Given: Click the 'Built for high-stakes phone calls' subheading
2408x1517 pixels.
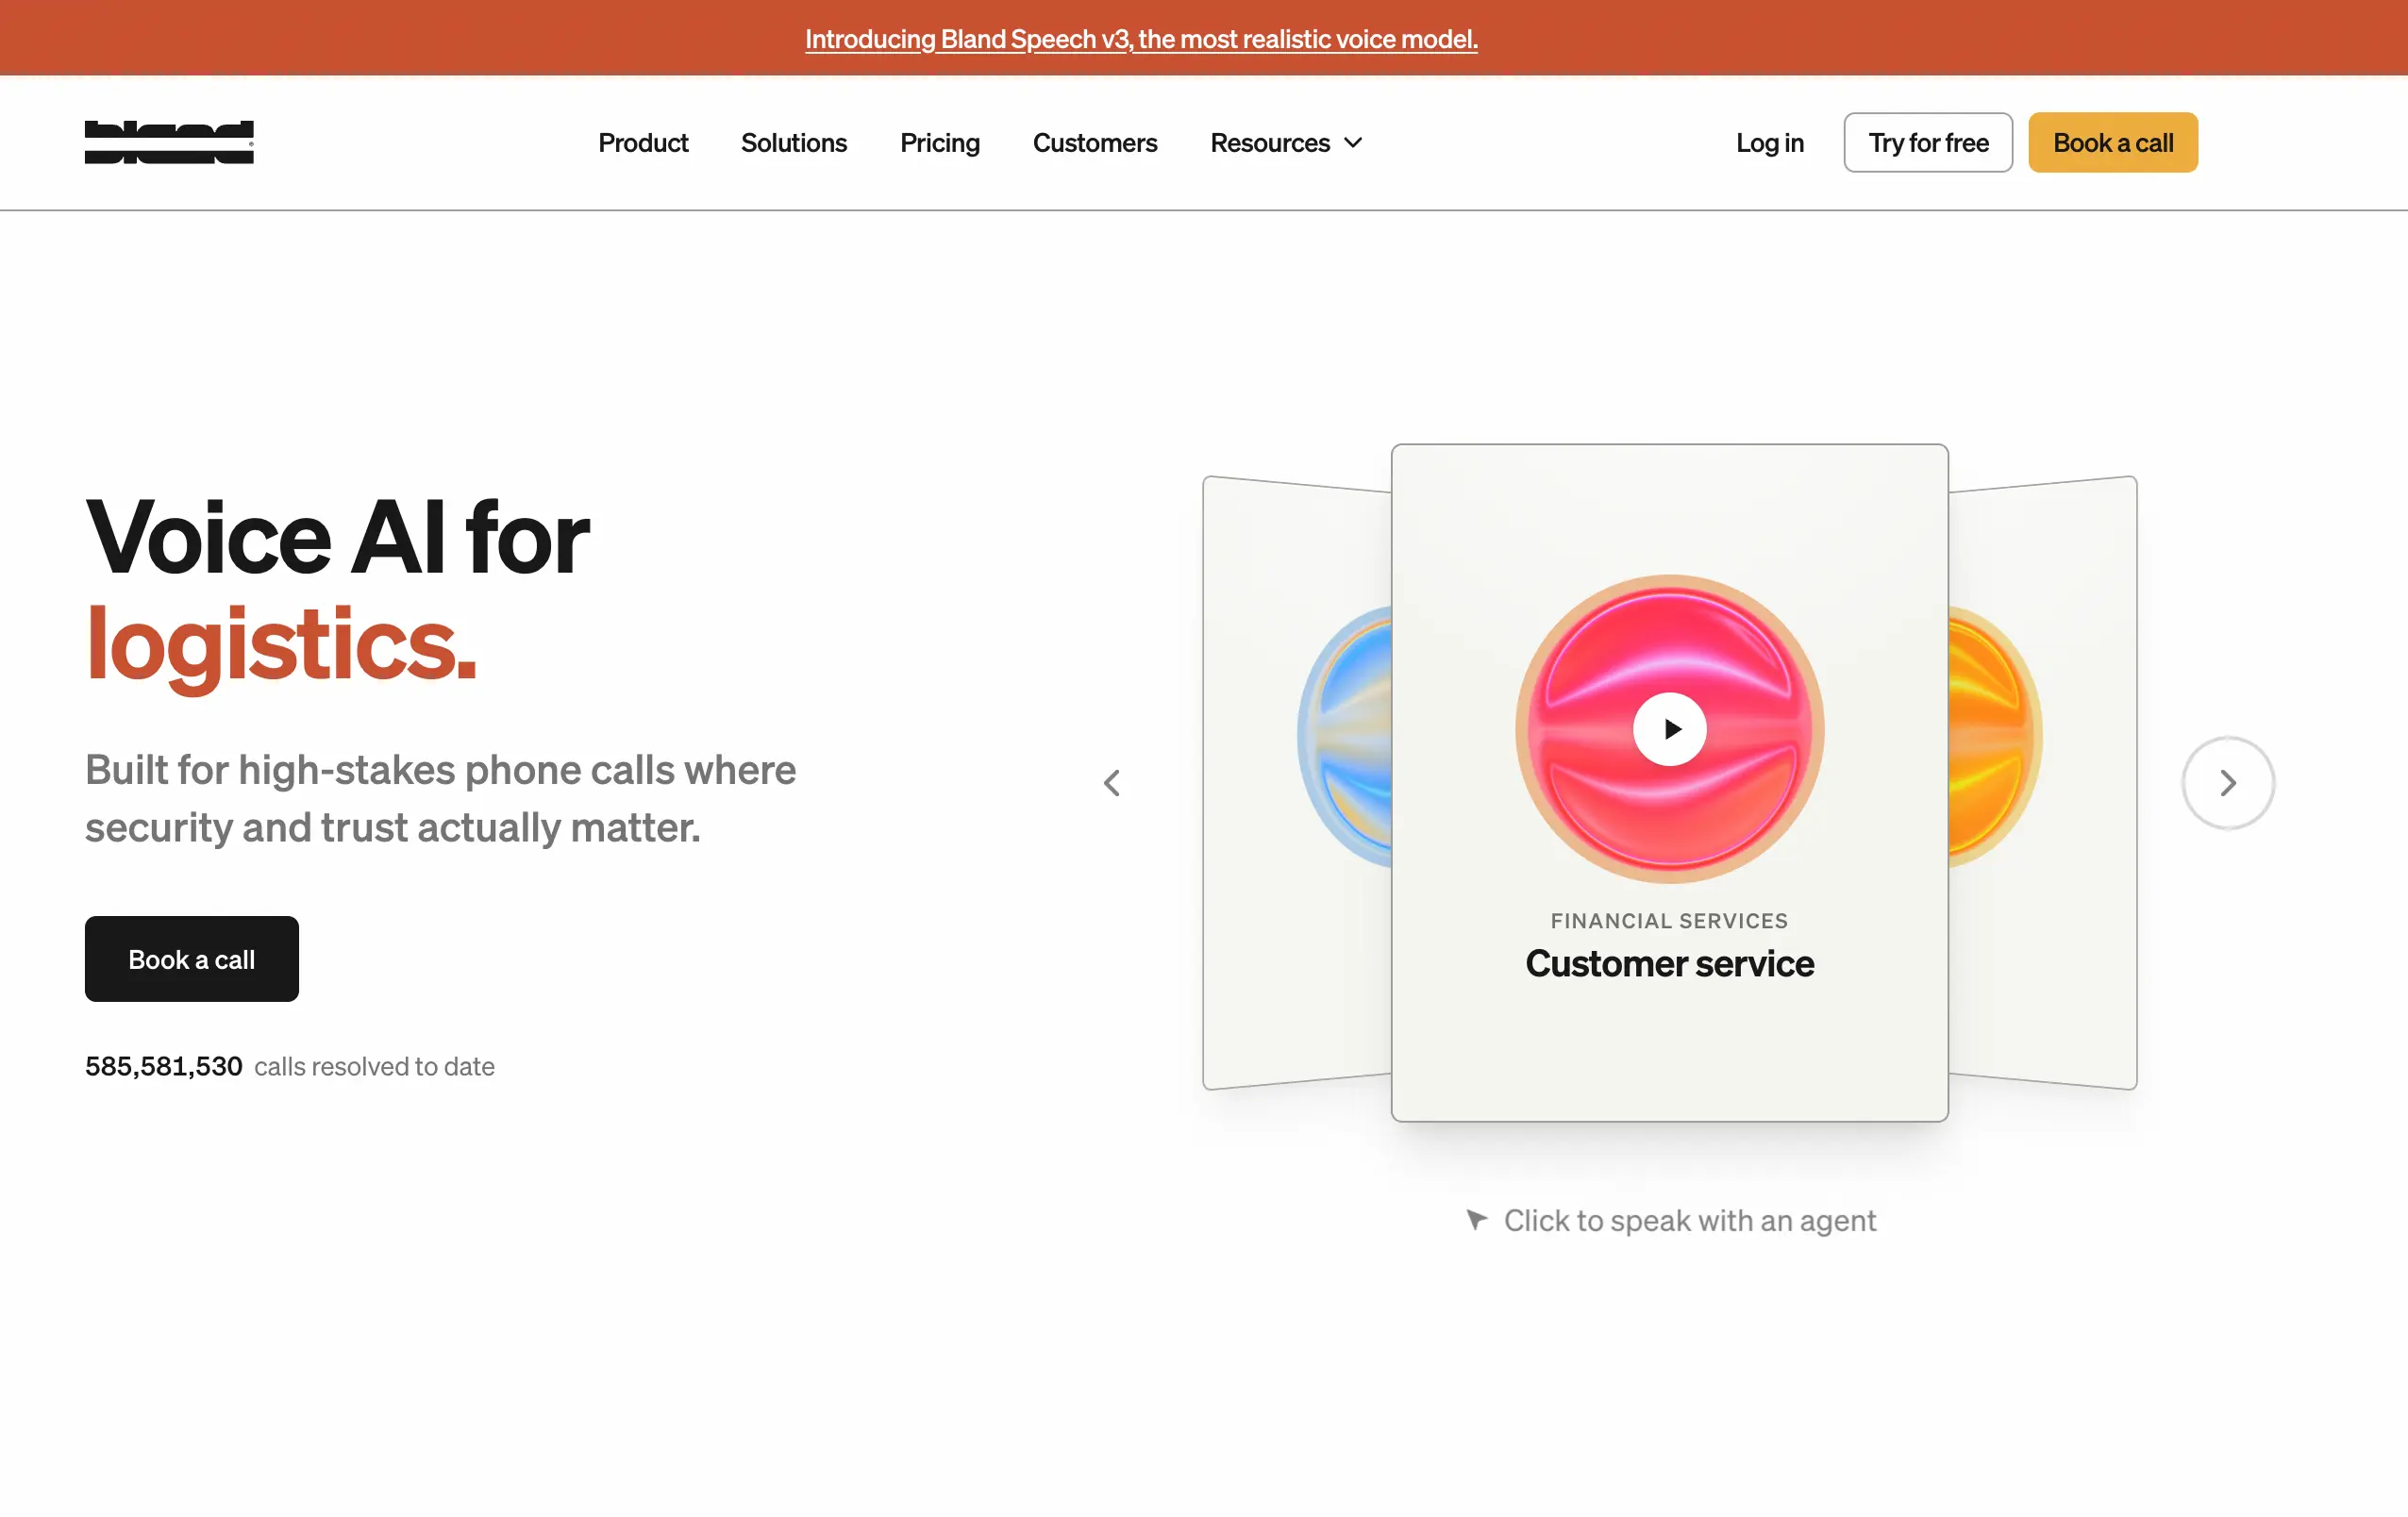Looking at the screenshot, I should point(441,798).
